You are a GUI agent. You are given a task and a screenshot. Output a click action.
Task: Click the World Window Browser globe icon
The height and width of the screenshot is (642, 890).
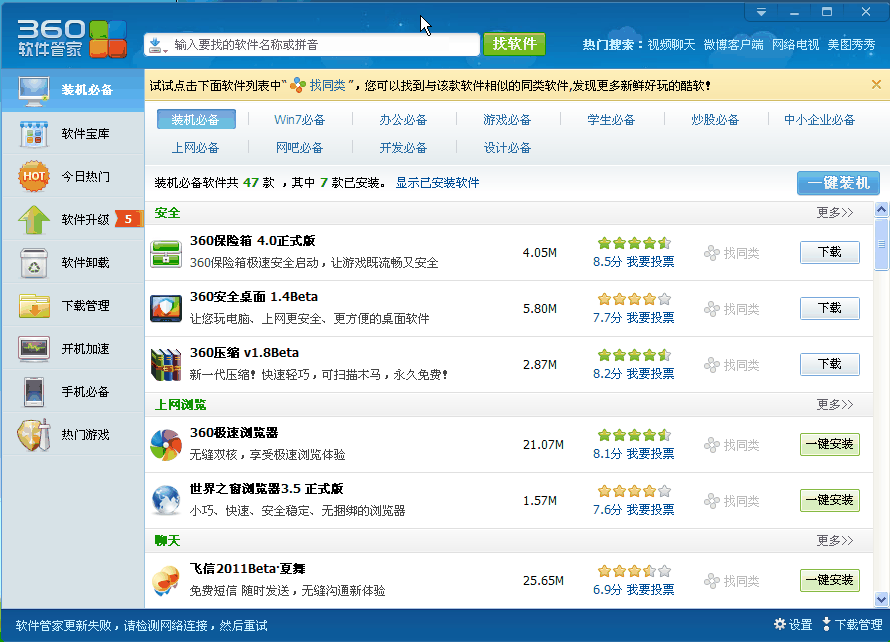165,501
